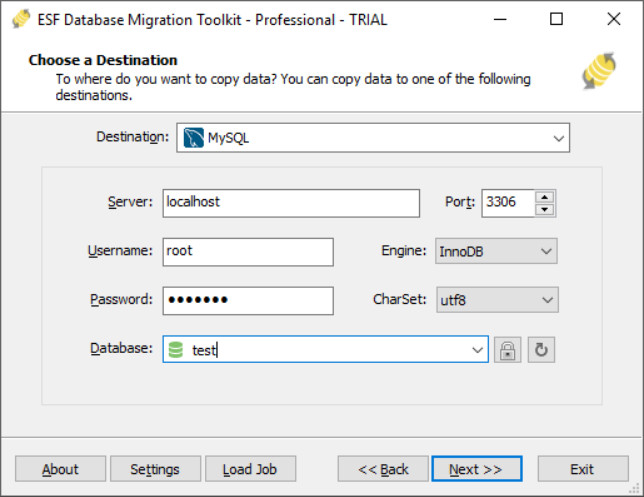Open the Settings button

(x=155, y=469)
